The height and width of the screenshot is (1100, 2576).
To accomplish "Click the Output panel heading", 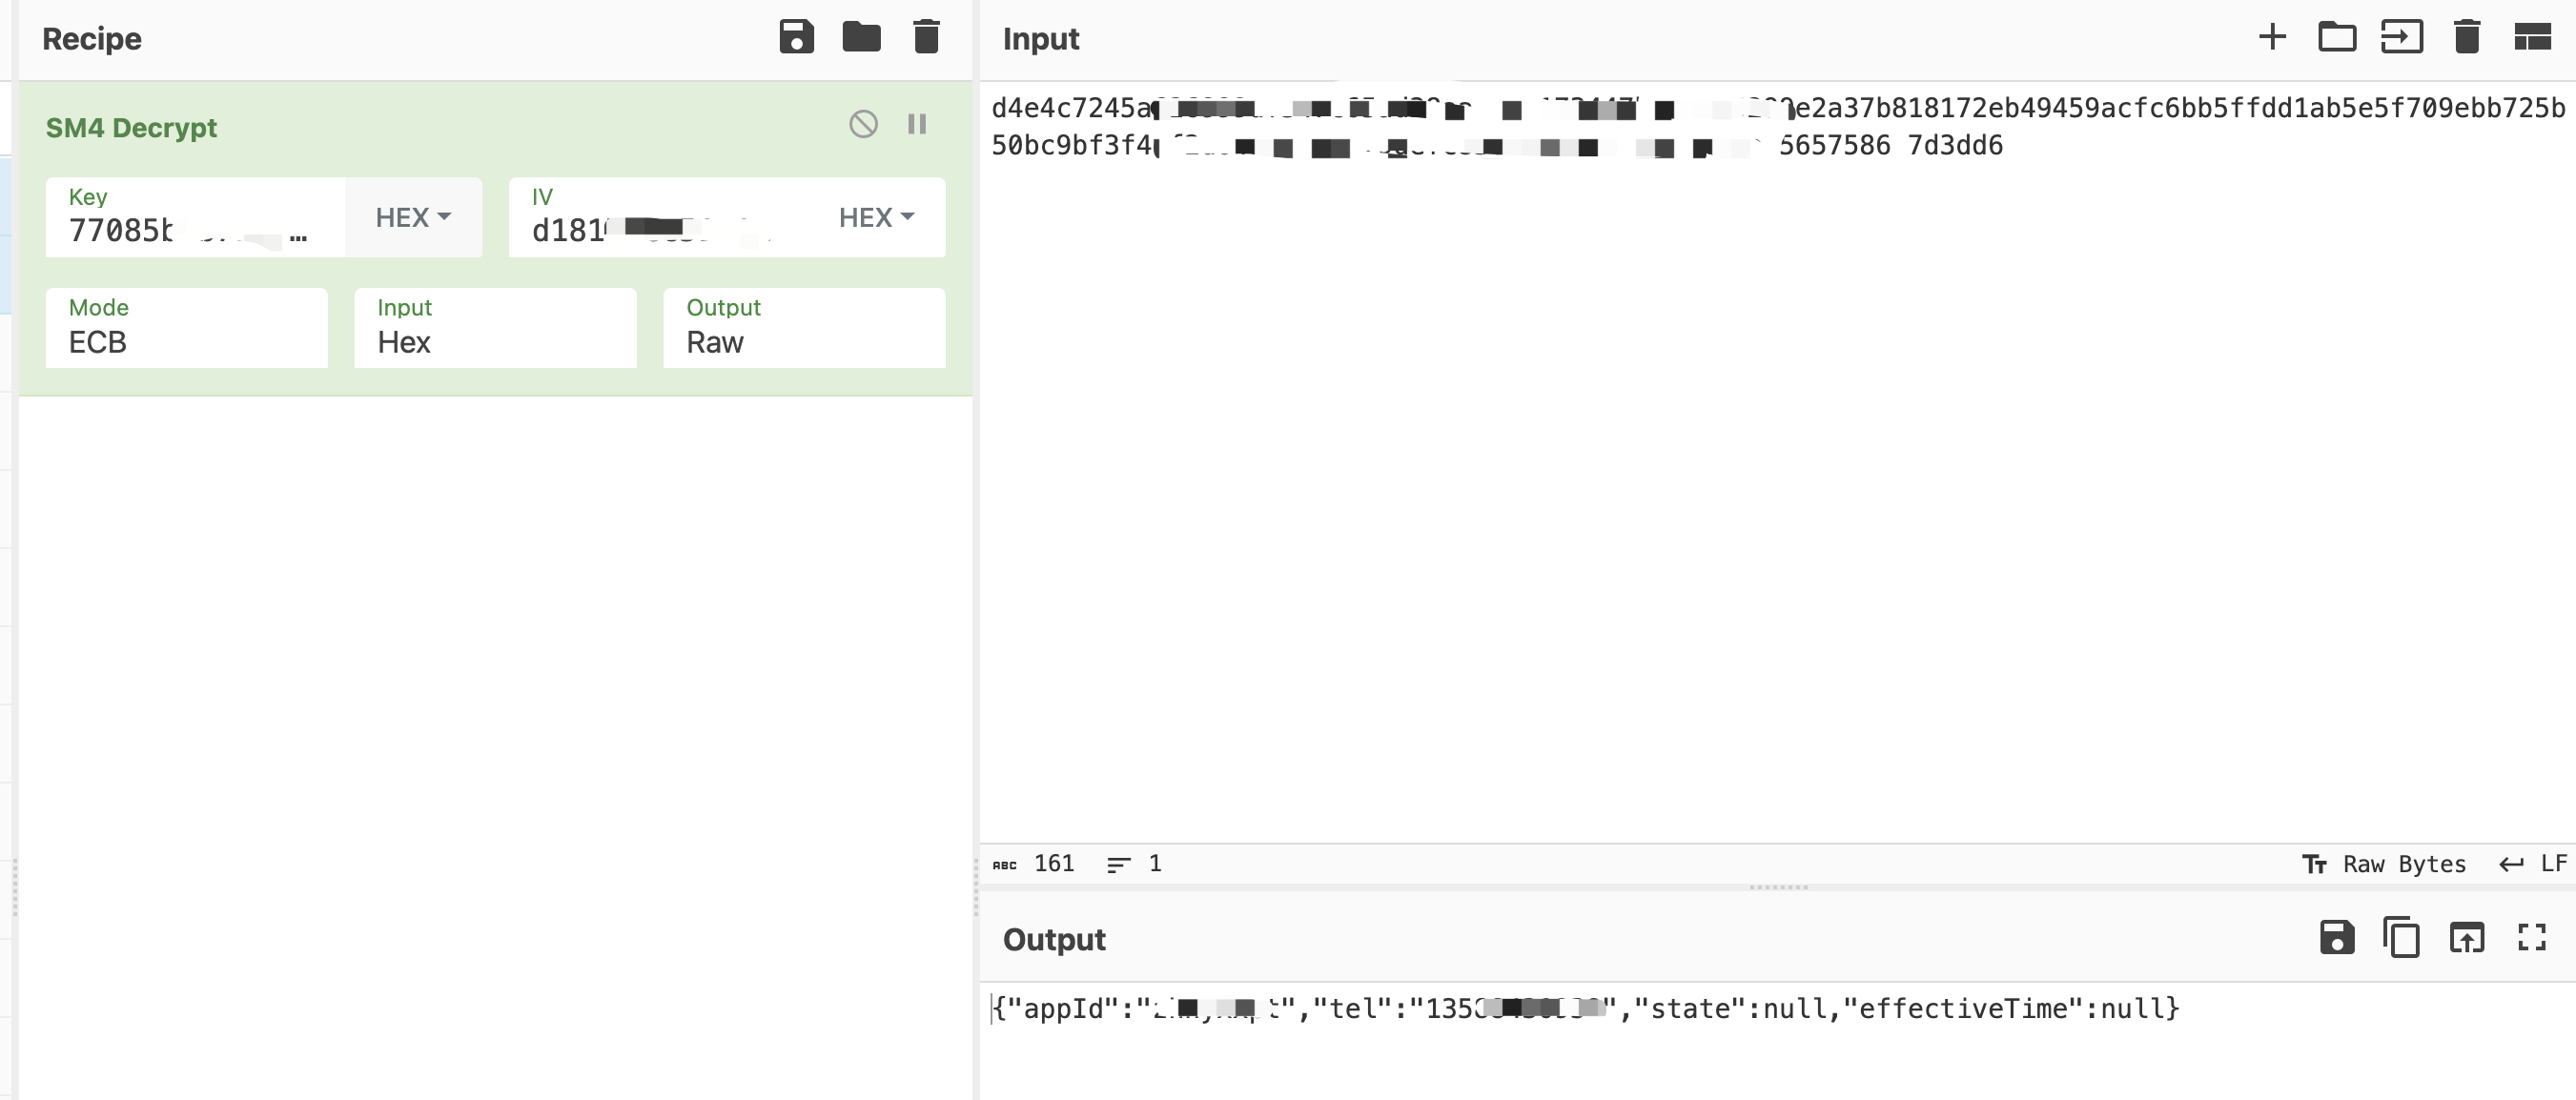I will point(1054,939).
